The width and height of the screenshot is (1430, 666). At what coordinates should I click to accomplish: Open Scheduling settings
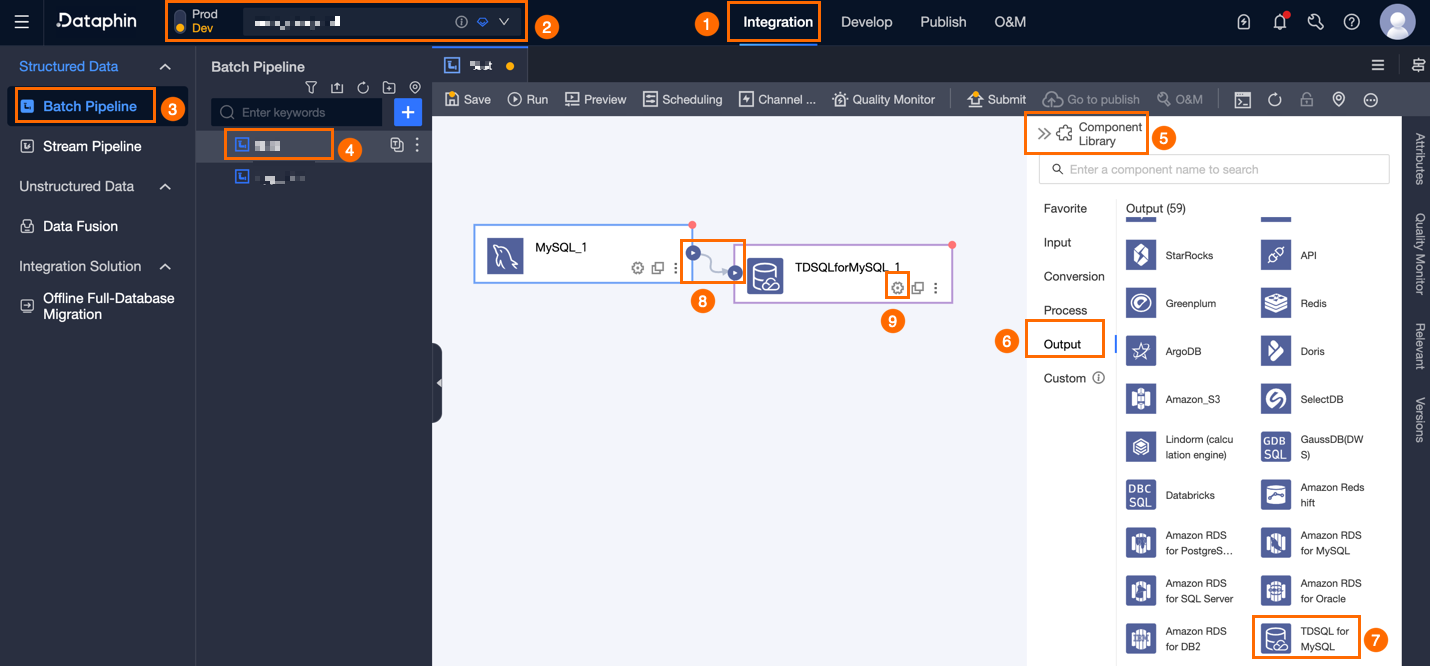click(x=682, y=99)
